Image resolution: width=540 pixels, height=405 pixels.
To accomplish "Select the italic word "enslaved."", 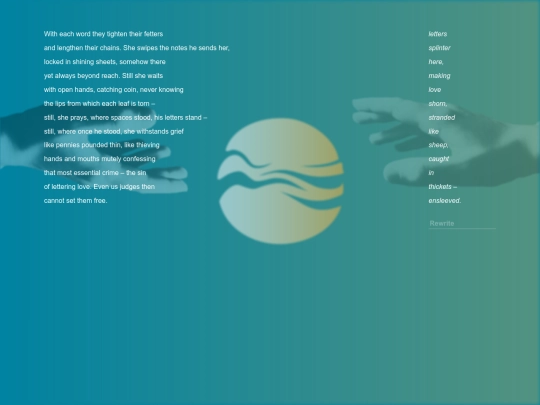I will (445, 201).
